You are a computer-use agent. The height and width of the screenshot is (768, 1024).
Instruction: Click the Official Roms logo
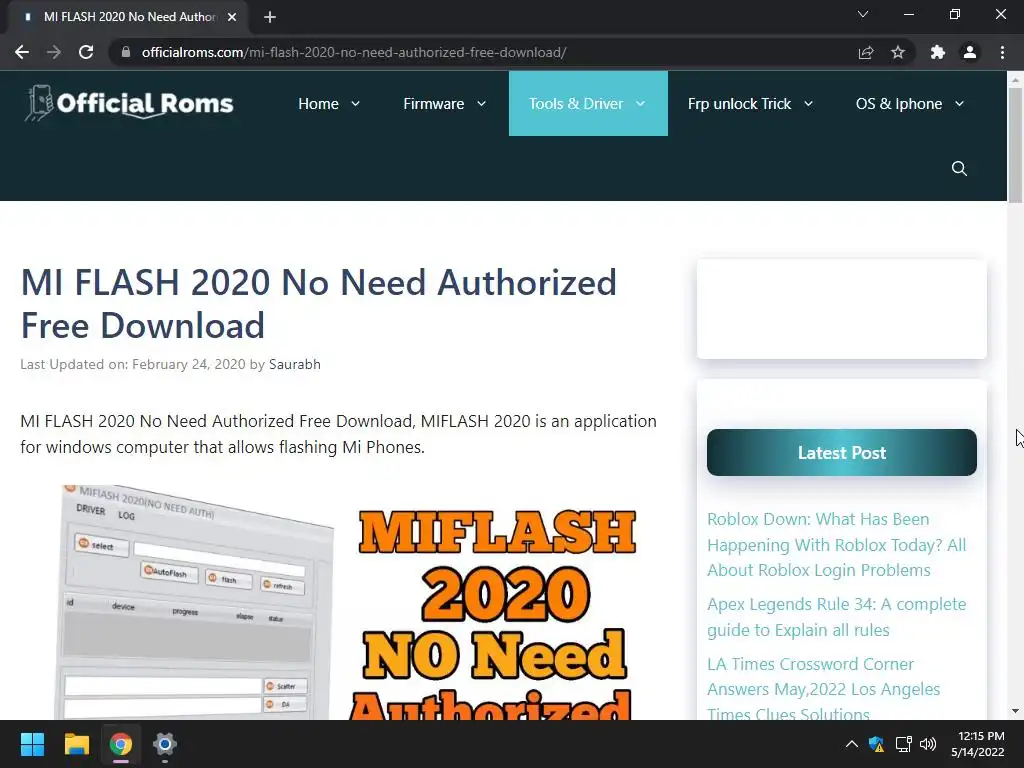point(129,103)
